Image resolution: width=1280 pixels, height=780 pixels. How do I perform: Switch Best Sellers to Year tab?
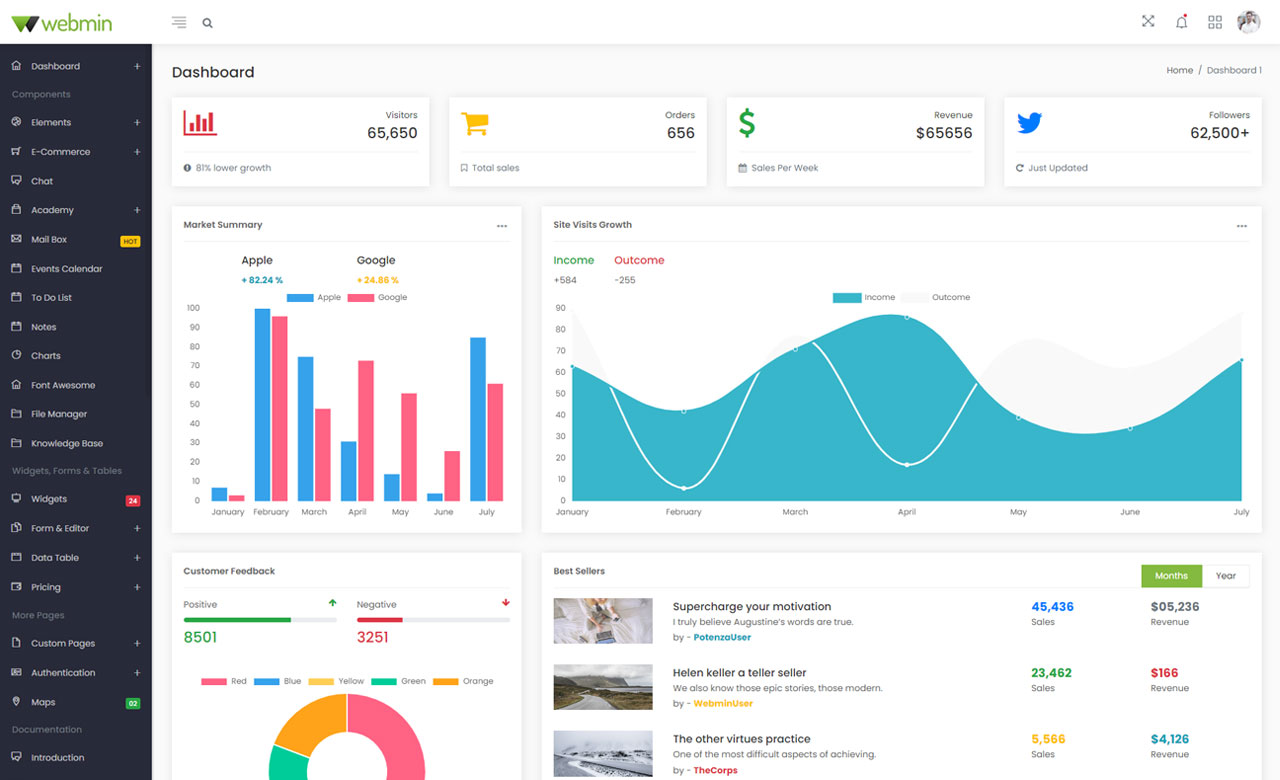(x=1226, y=576)
